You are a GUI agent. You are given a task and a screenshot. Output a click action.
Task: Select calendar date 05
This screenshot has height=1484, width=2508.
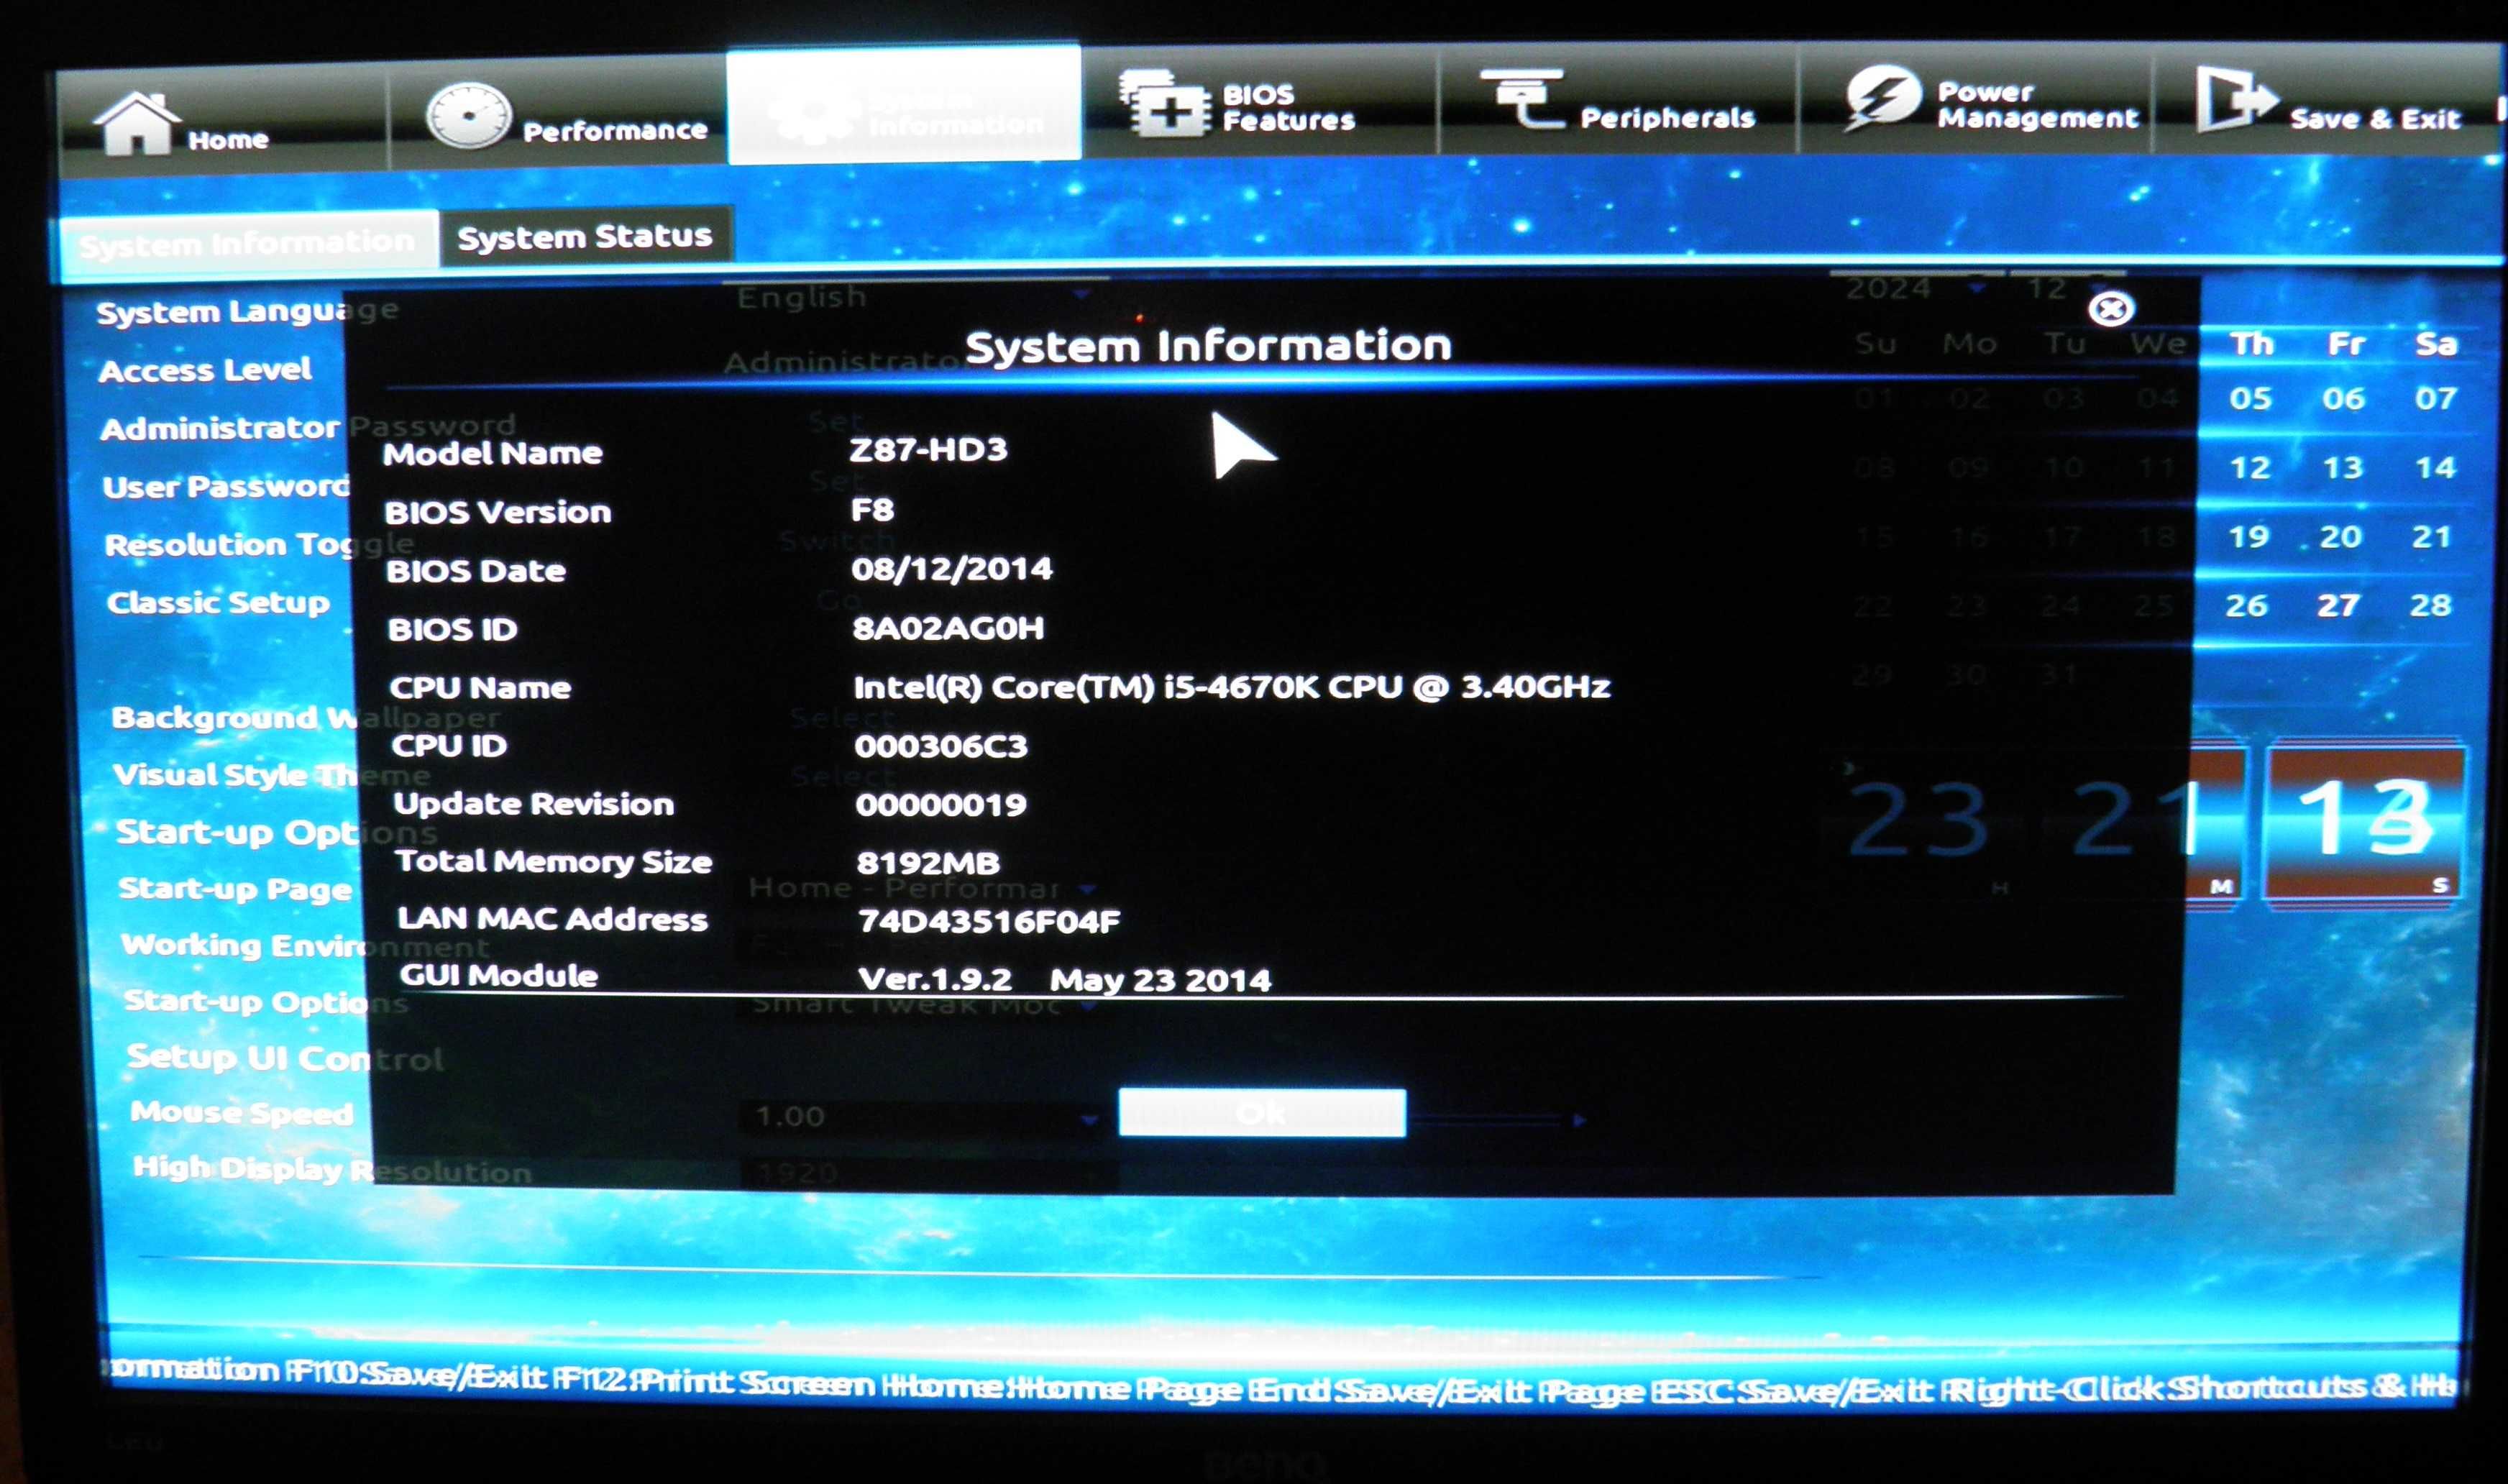(2250, 398)
